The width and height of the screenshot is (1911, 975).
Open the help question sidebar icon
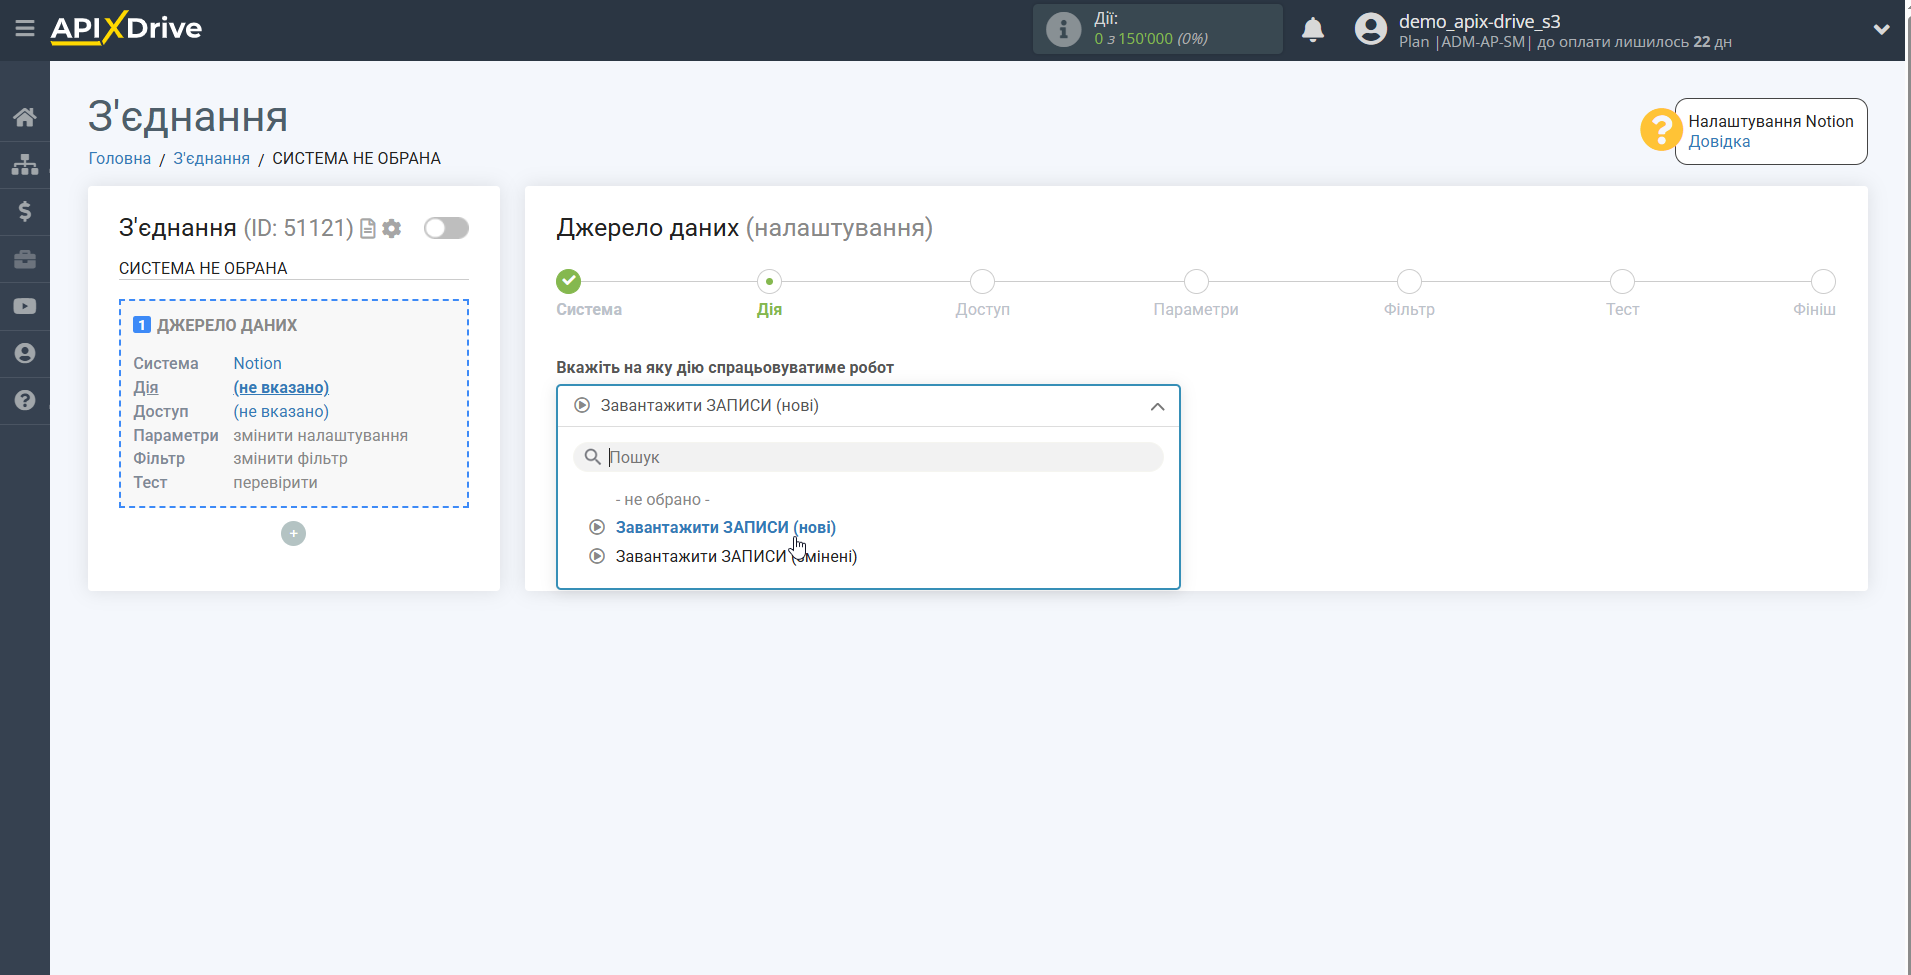coord(25,400)
